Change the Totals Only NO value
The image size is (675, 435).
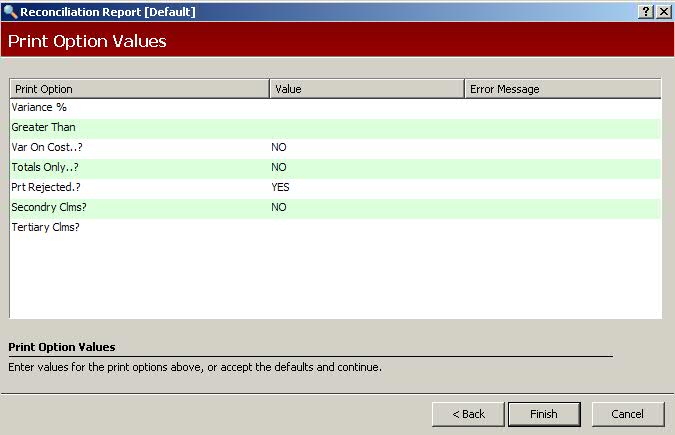click(279, 167)
